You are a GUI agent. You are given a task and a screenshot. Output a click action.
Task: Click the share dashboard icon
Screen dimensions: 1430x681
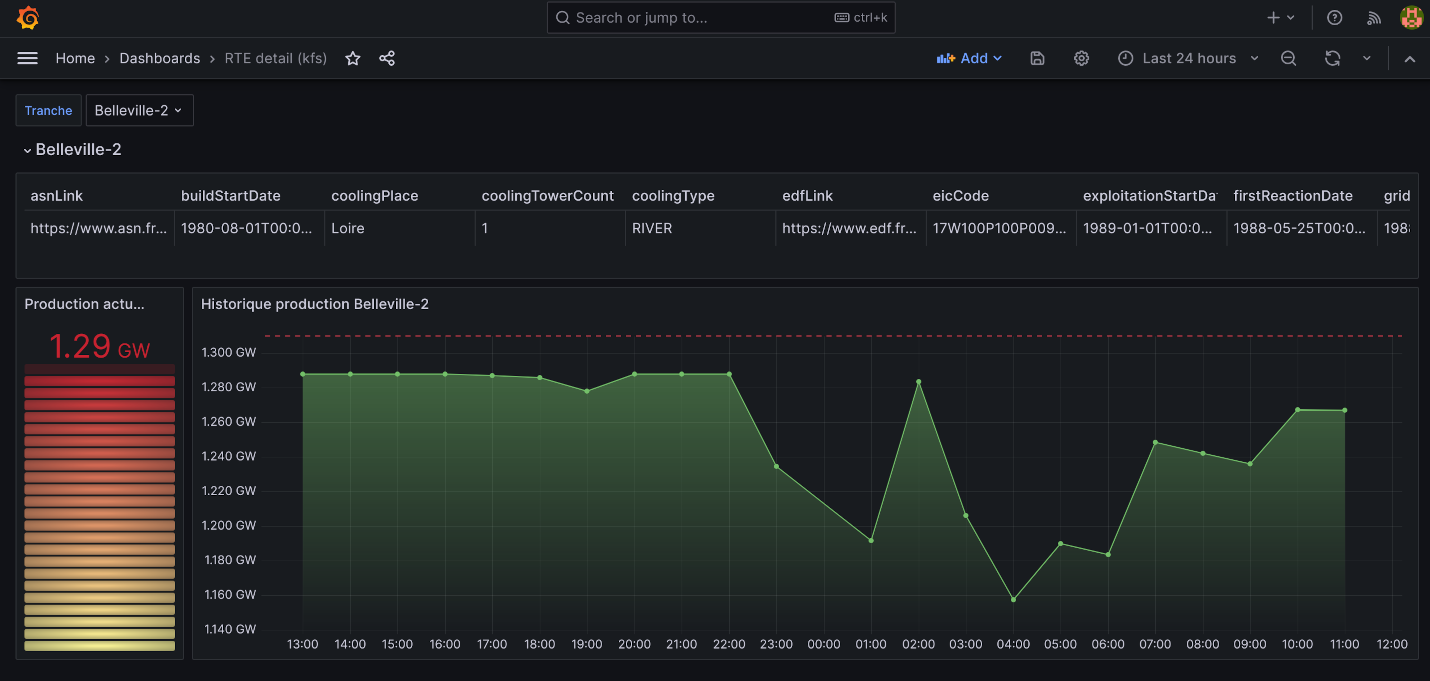tap(387, 59)
